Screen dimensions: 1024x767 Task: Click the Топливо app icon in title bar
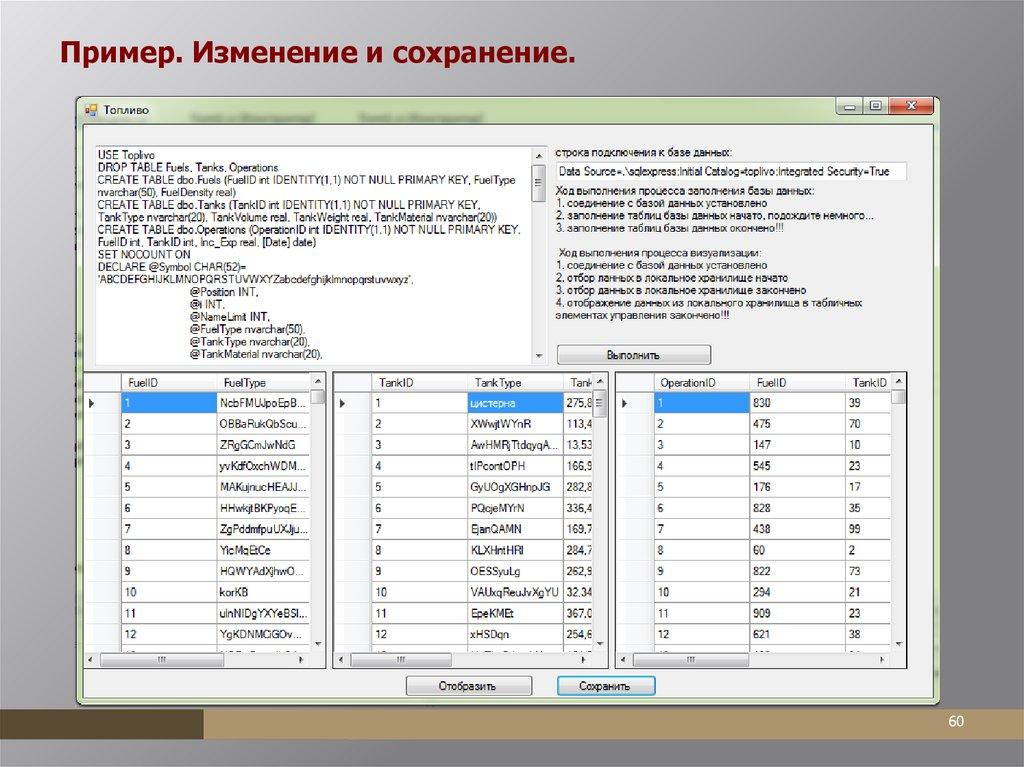[x=90, y=109]
